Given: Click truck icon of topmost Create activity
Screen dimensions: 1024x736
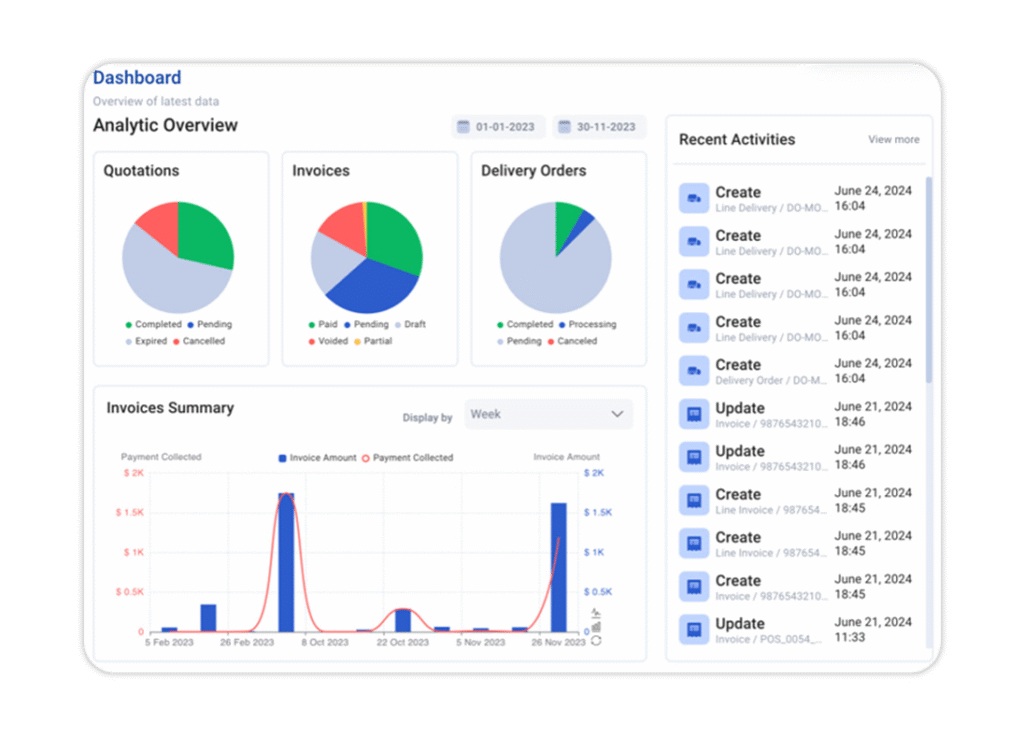Looking at the screenshot, I should pyautogui.click(x=694, y=198).
